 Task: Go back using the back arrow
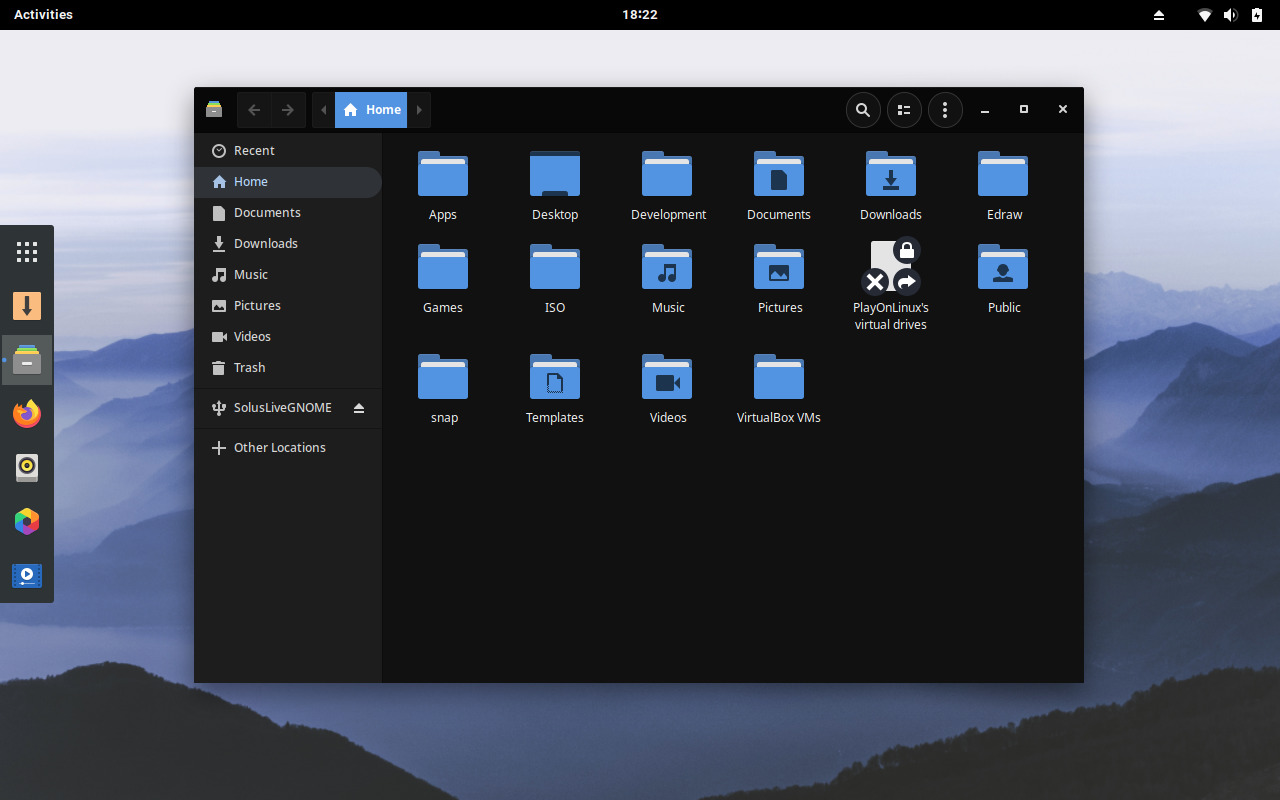253,109
